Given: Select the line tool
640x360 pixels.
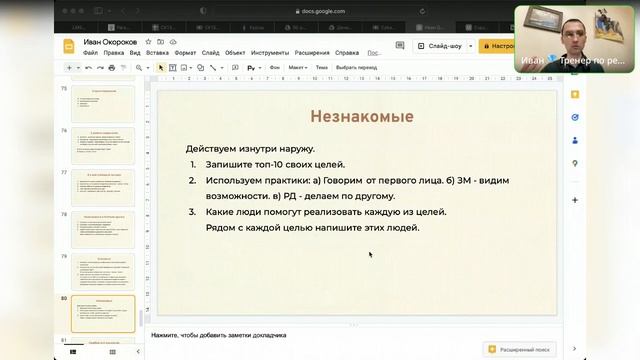Looking at the screenshot, I should tap(213, 68).
